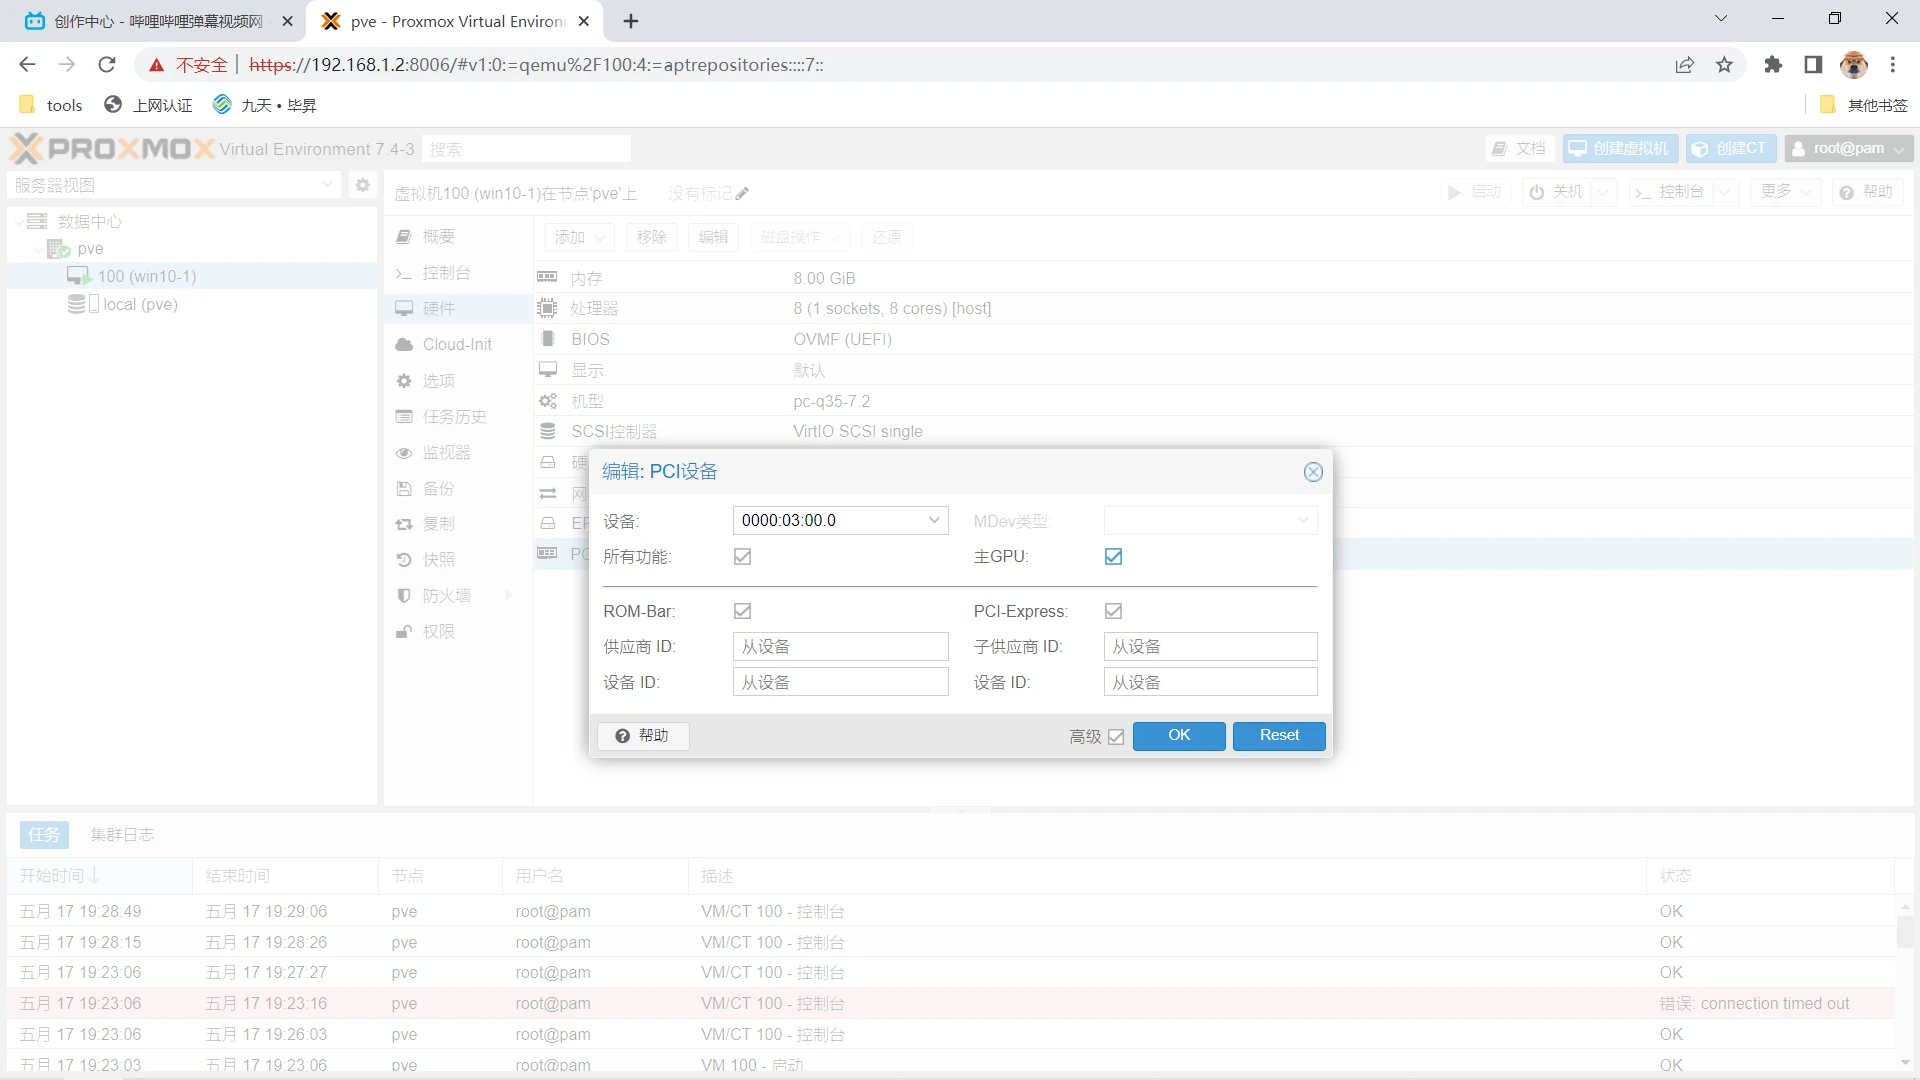Open the 快照 snapshots menu item

458,560
